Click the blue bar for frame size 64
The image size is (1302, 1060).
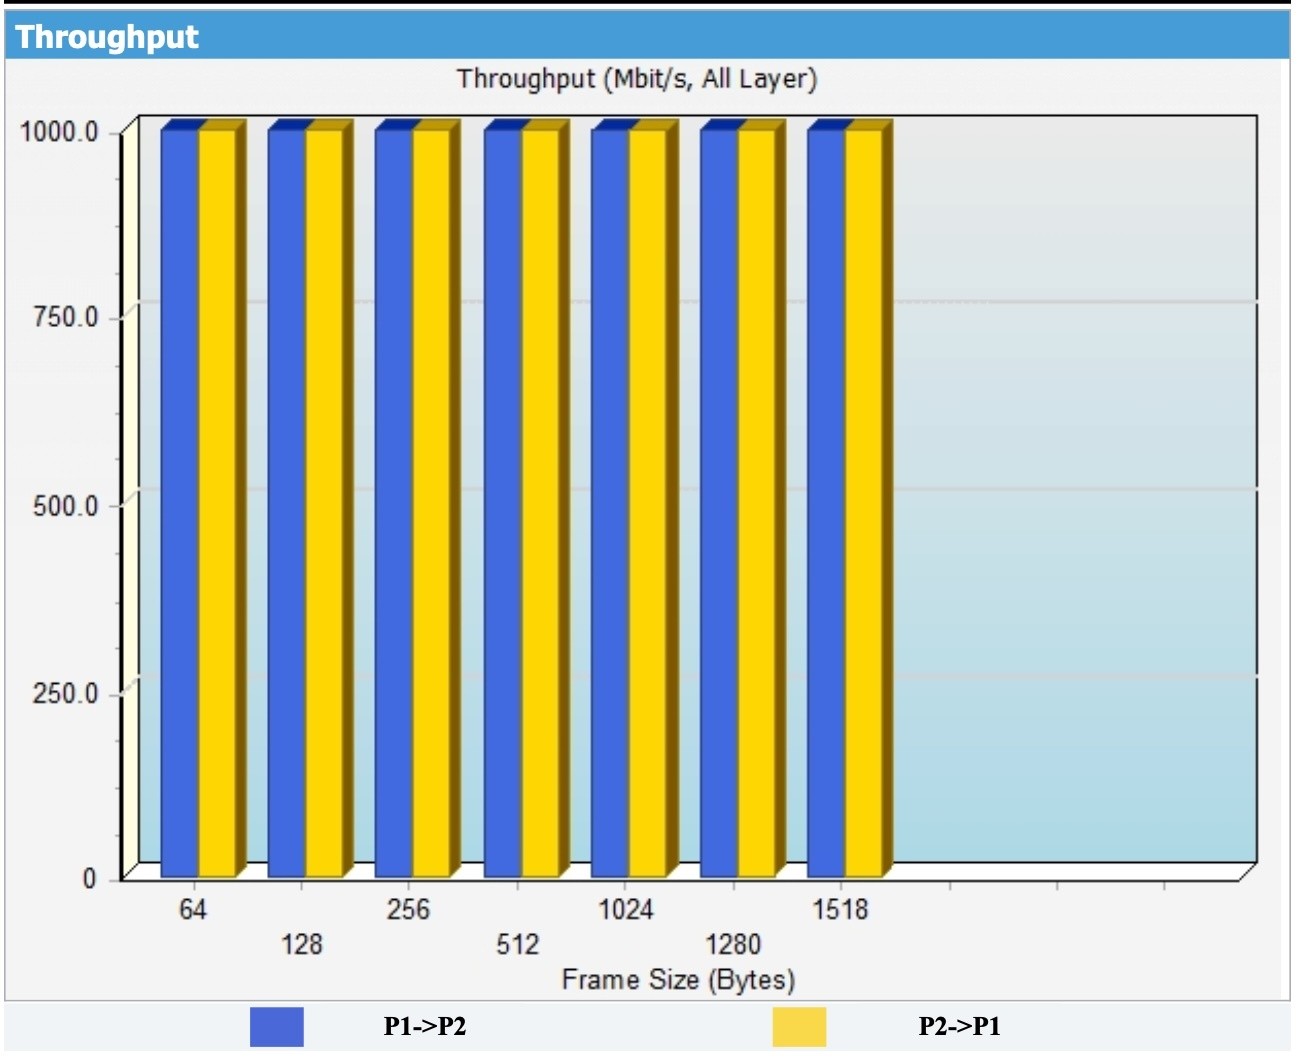point(180,503)
